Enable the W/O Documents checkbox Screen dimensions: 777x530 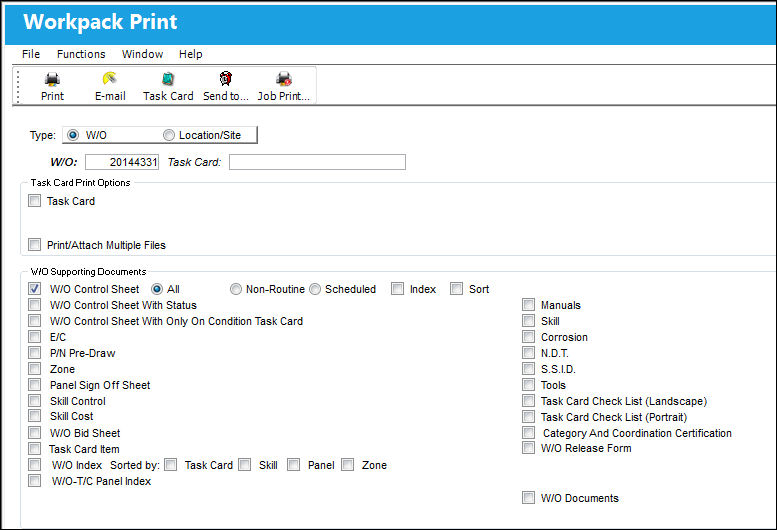point(528,497)
